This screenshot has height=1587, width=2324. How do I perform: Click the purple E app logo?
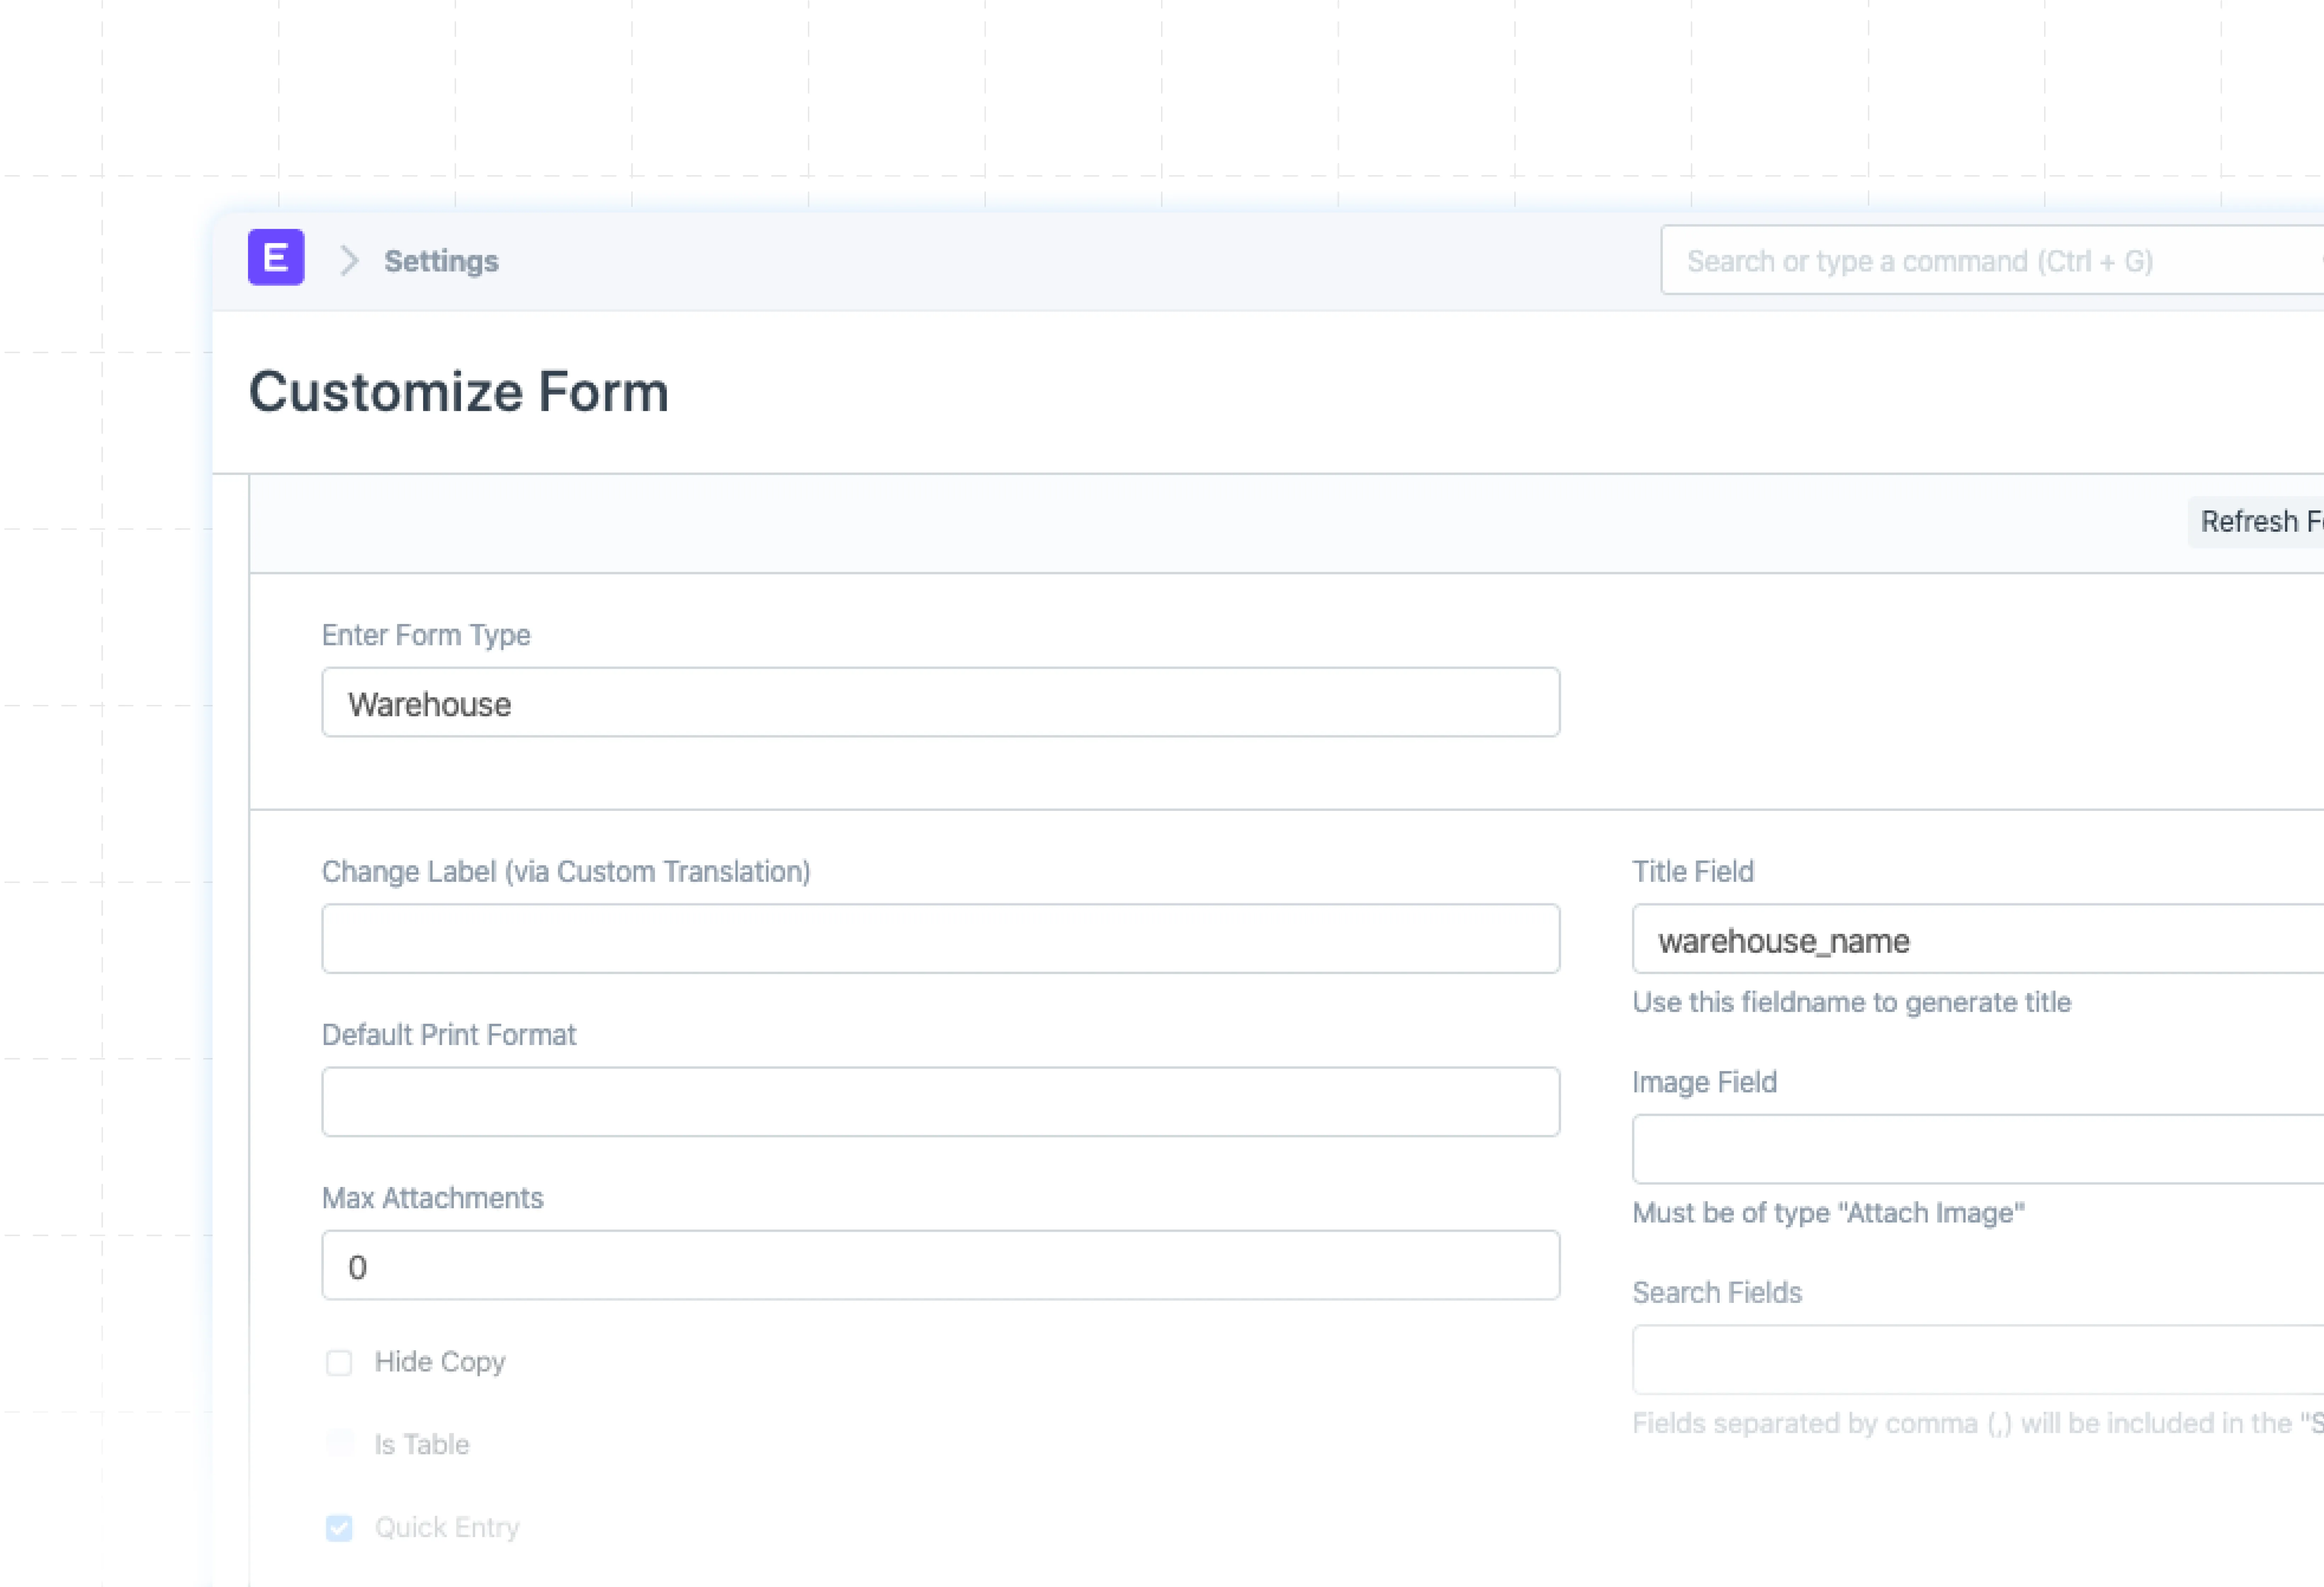[276, 258]
